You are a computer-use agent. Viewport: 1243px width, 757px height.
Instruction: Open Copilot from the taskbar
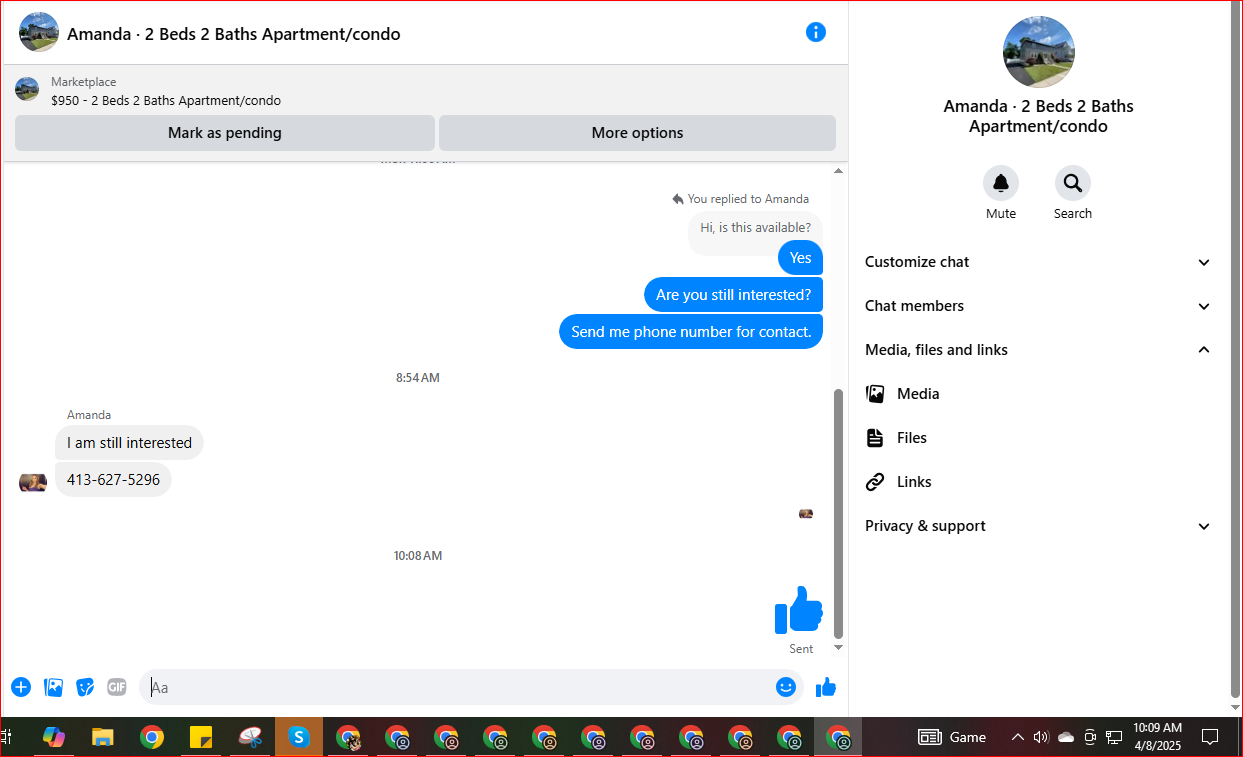pos(54,737)
